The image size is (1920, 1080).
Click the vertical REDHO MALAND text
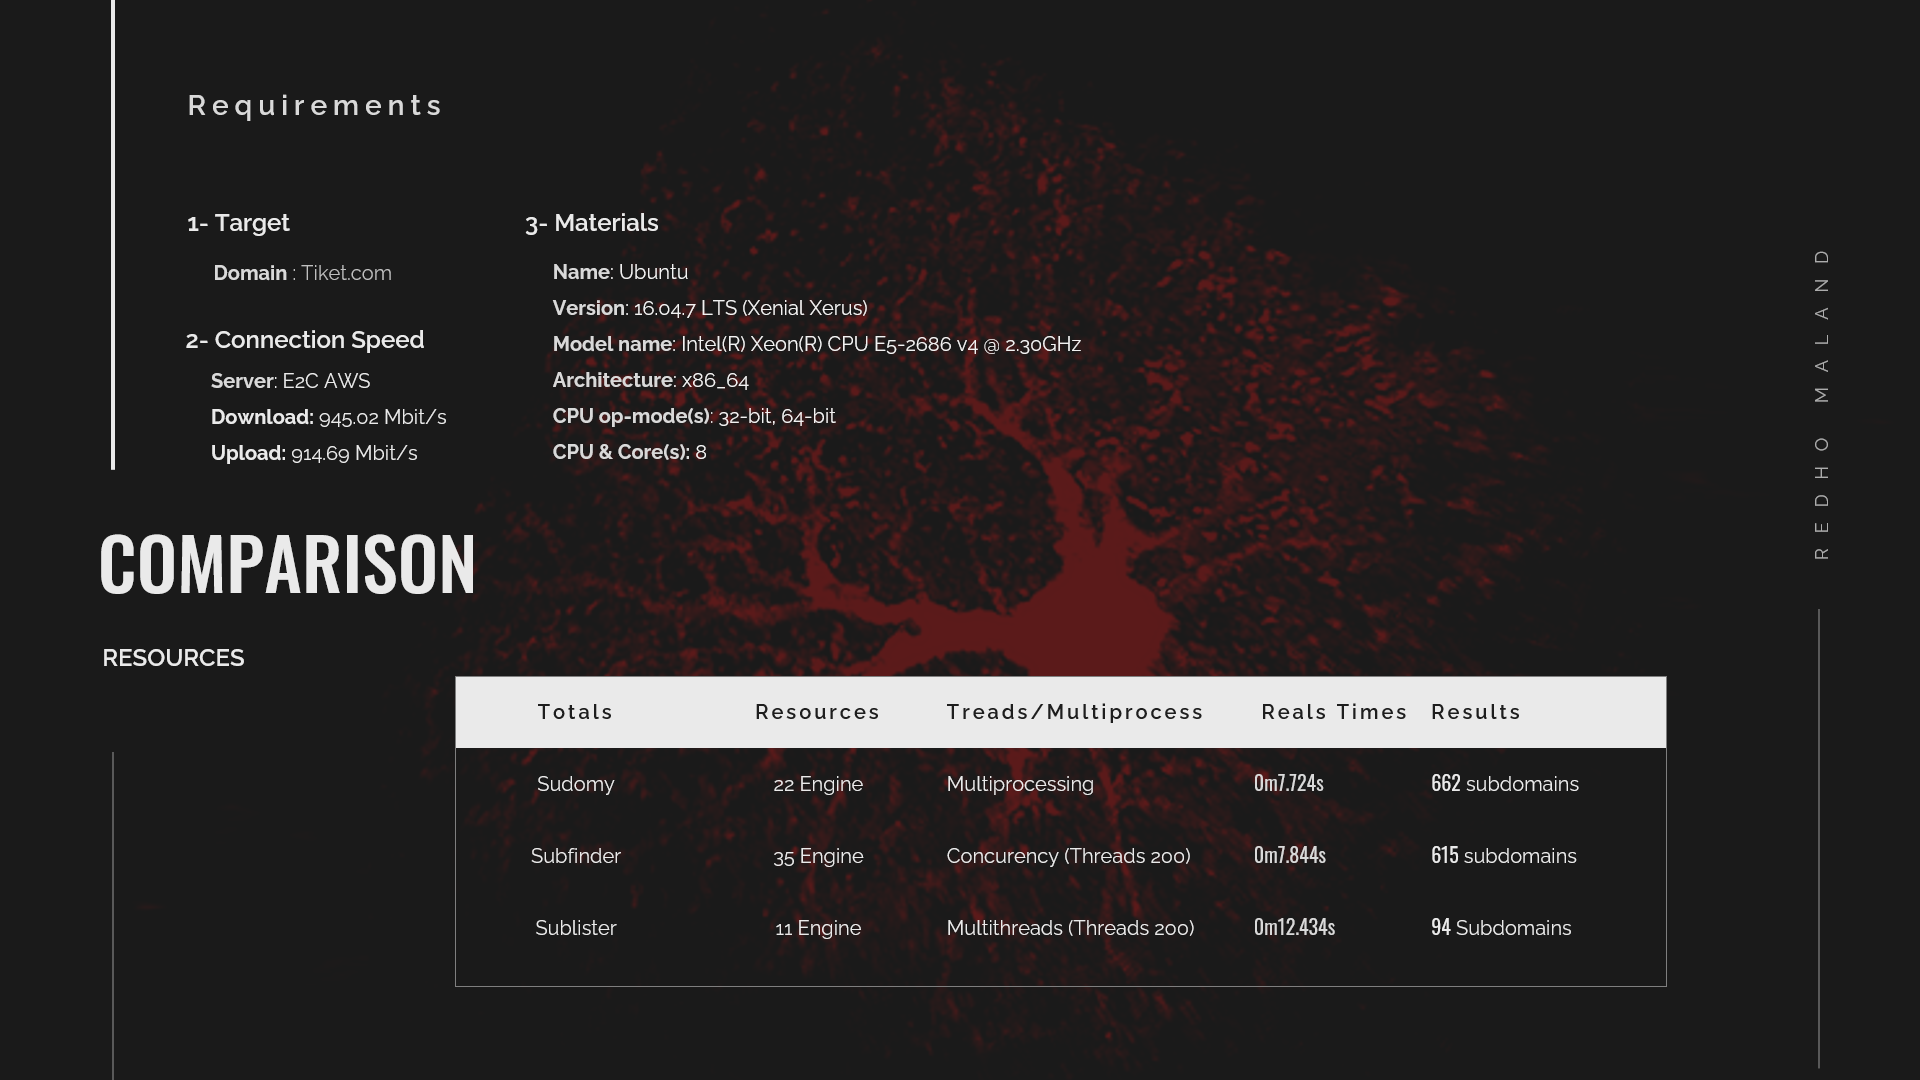[1821, 404]
